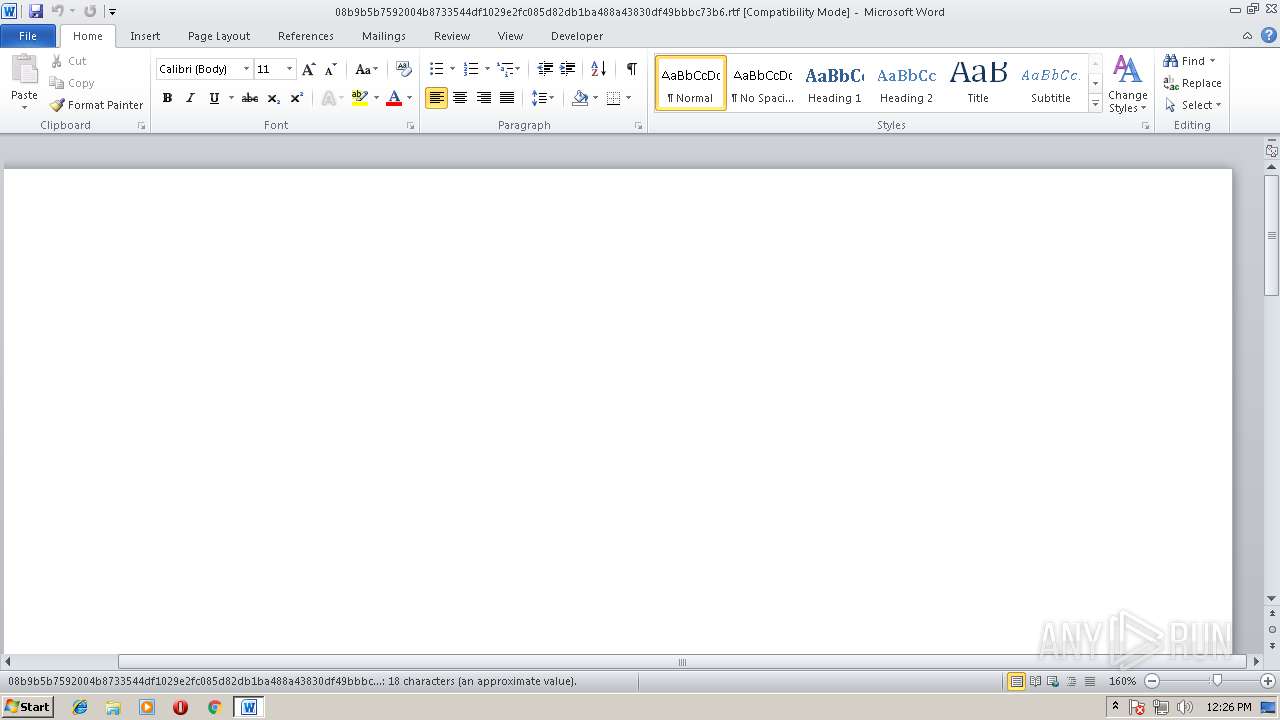Toggle Underline formatting
The height and width of the screenshot is (720, 1280).
(213, 98)
